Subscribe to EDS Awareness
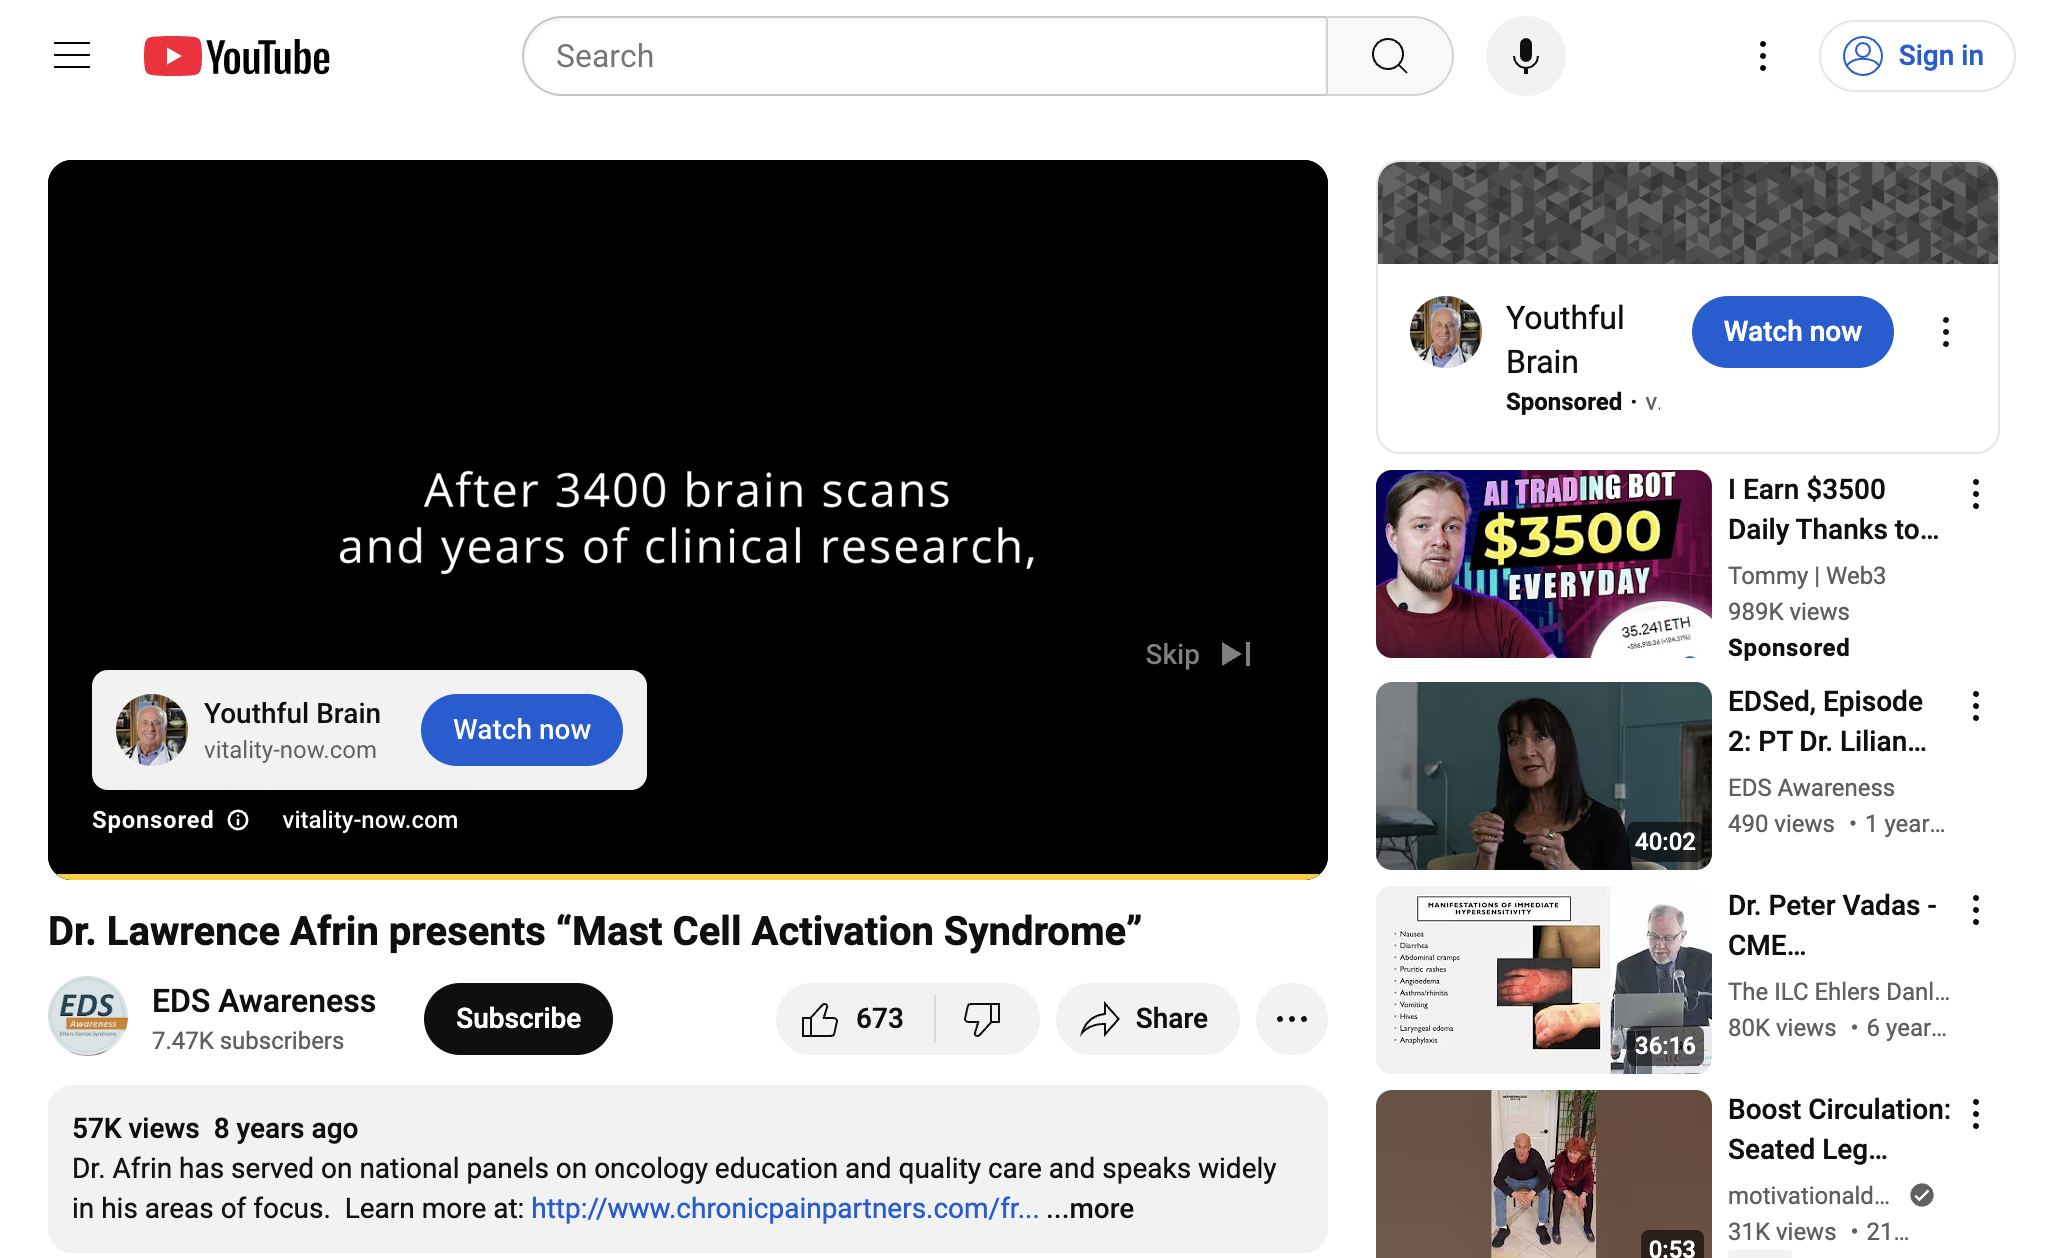Viewport: 2048px width, 1258px height. tap(518, 1018)
